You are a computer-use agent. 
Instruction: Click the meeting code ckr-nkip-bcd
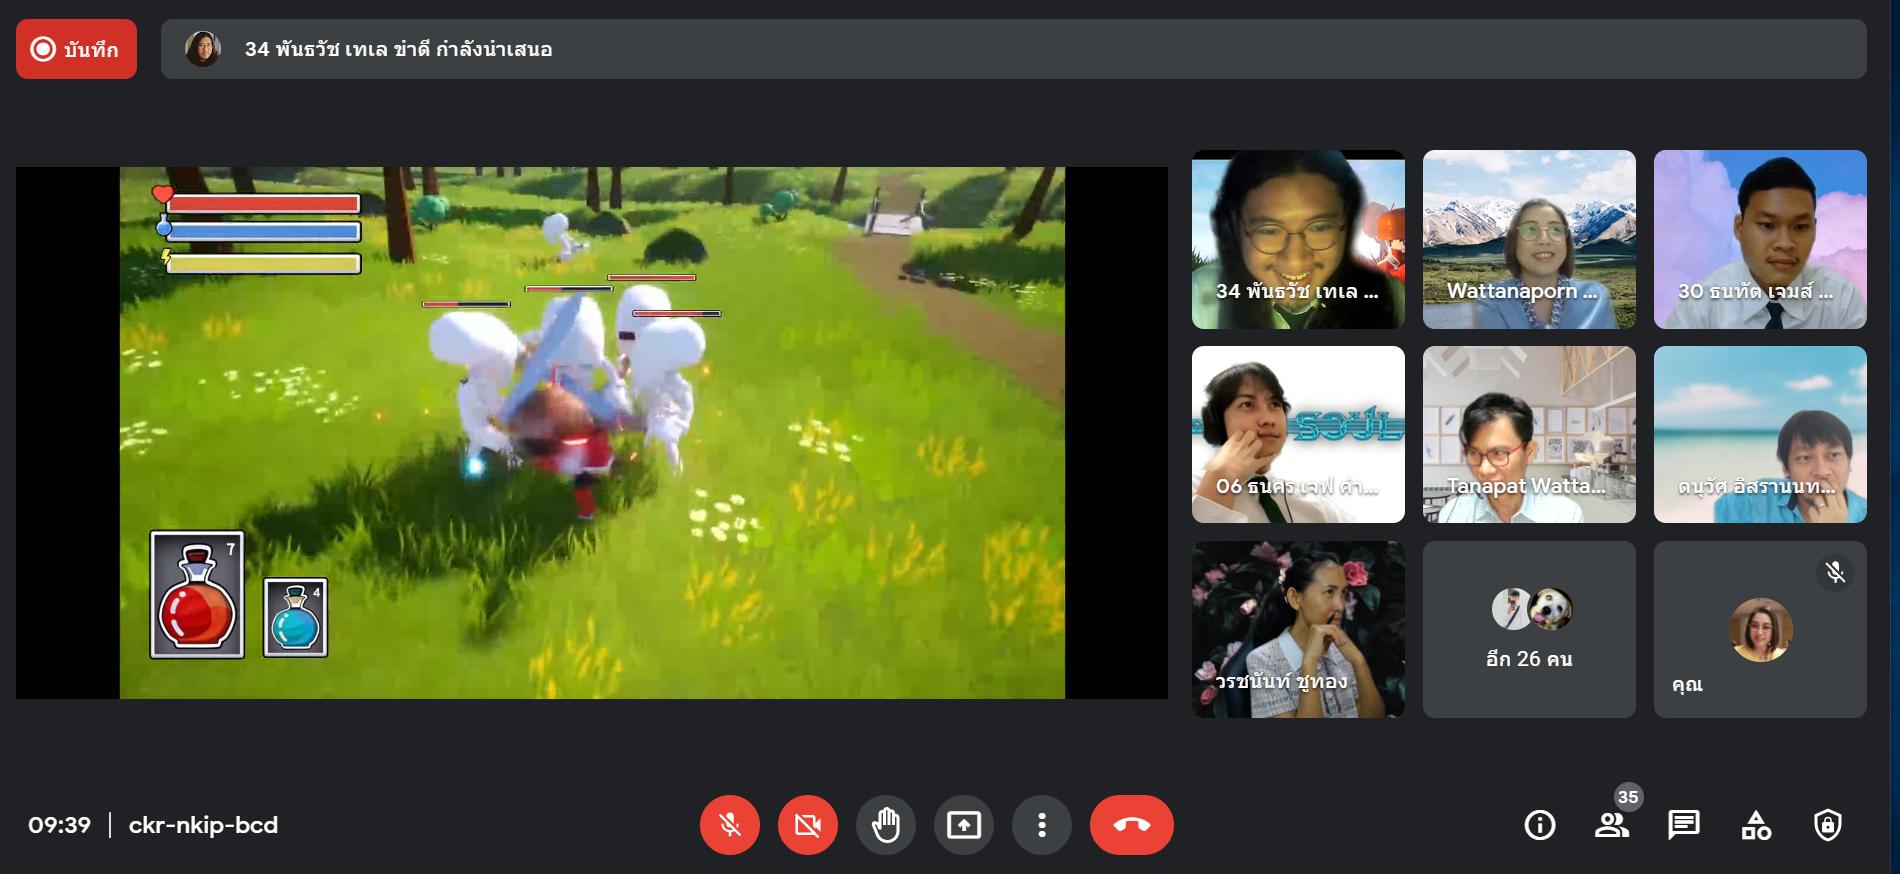203,825
